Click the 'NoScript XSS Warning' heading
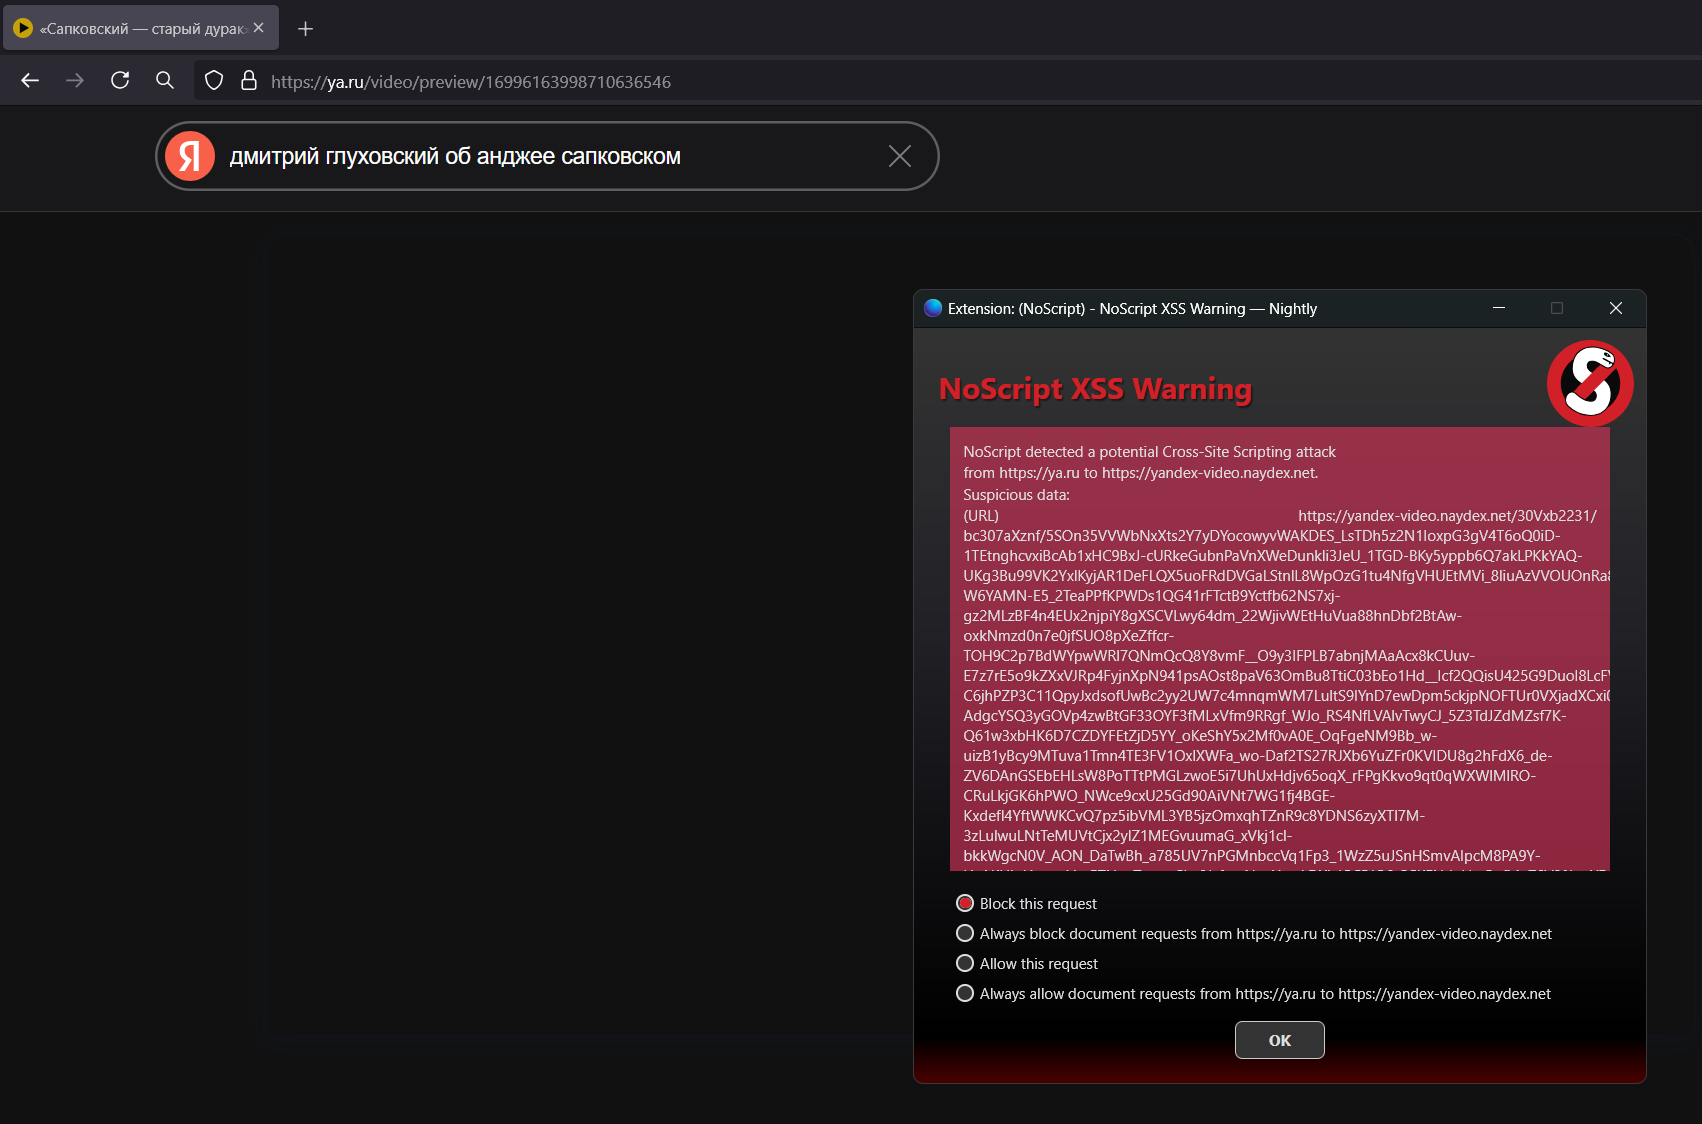Screen dimensions: 1702x1124 click(1095, 389)
